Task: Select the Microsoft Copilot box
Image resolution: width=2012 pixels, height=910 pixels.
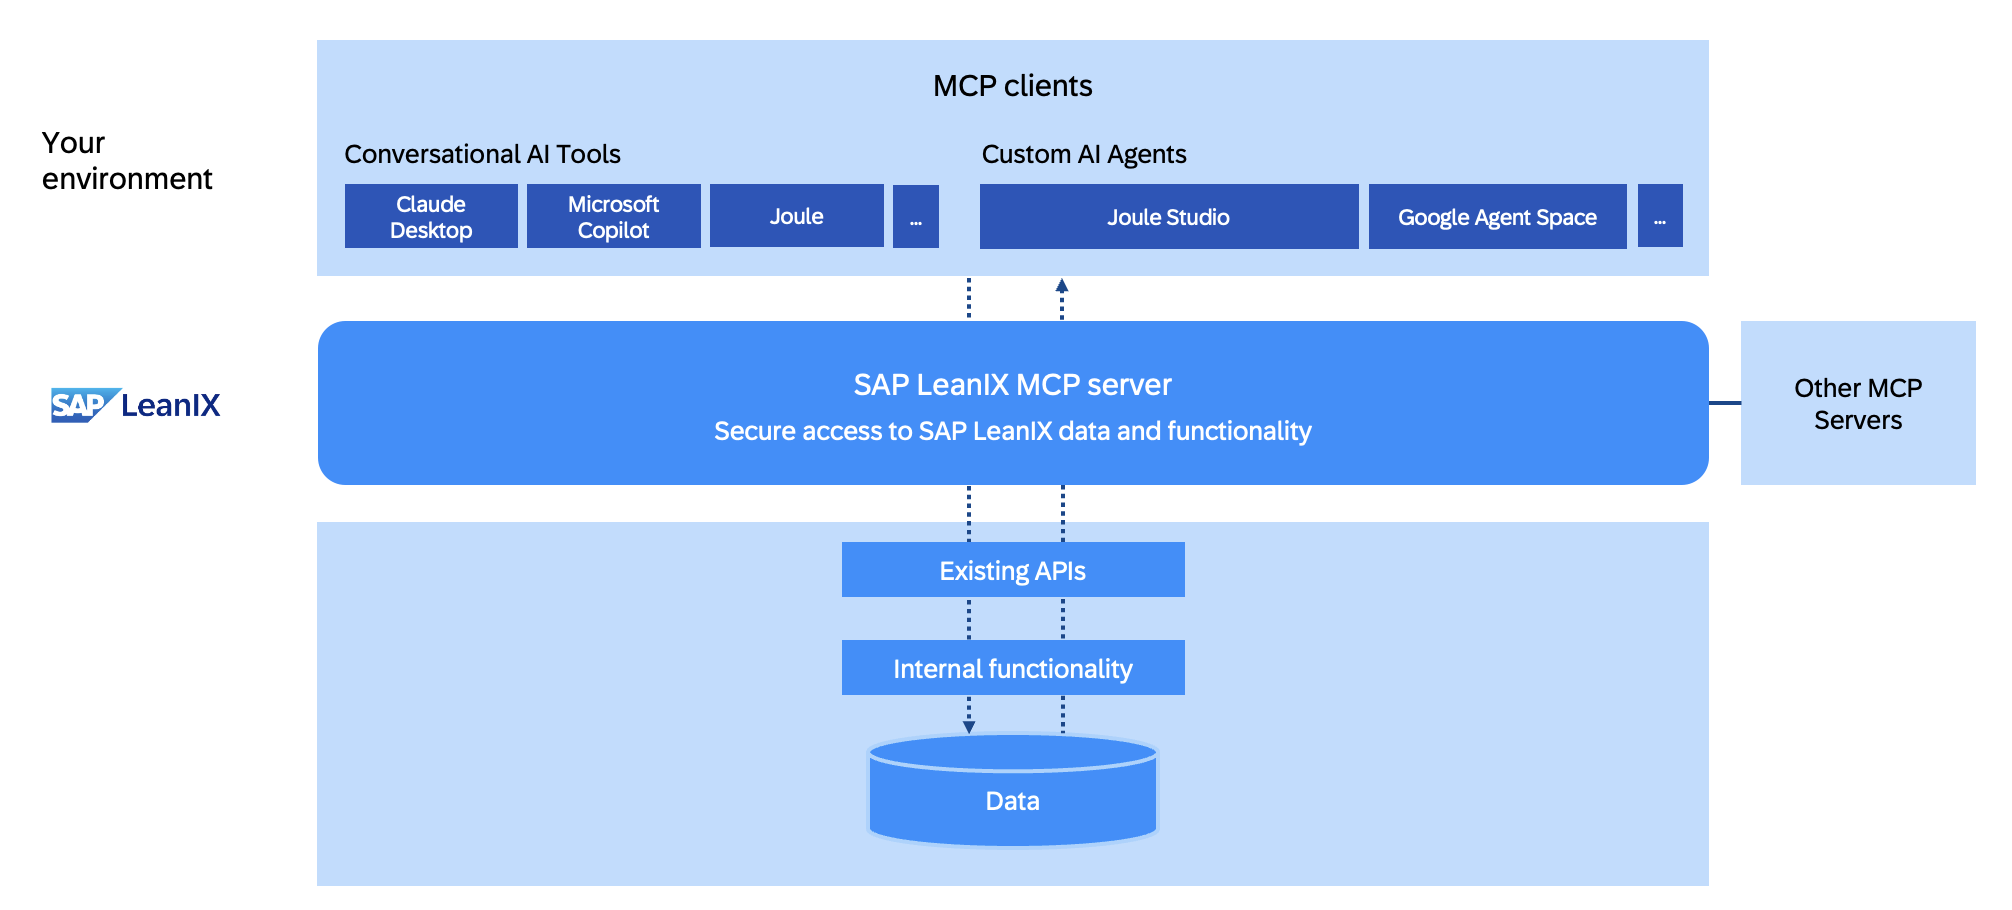Action: pos(614,216)
